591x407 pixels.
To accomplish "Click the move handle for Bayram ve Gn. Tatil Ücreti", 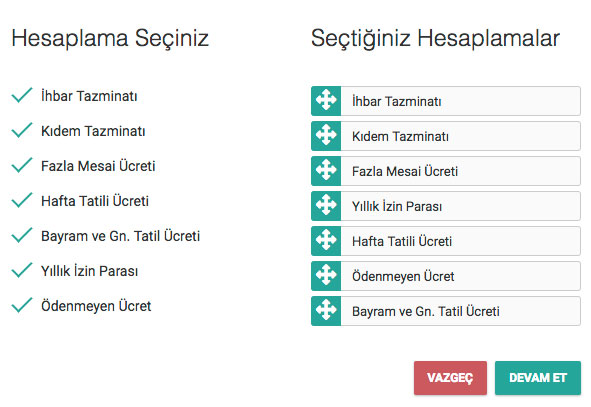I will pos(326,311).
